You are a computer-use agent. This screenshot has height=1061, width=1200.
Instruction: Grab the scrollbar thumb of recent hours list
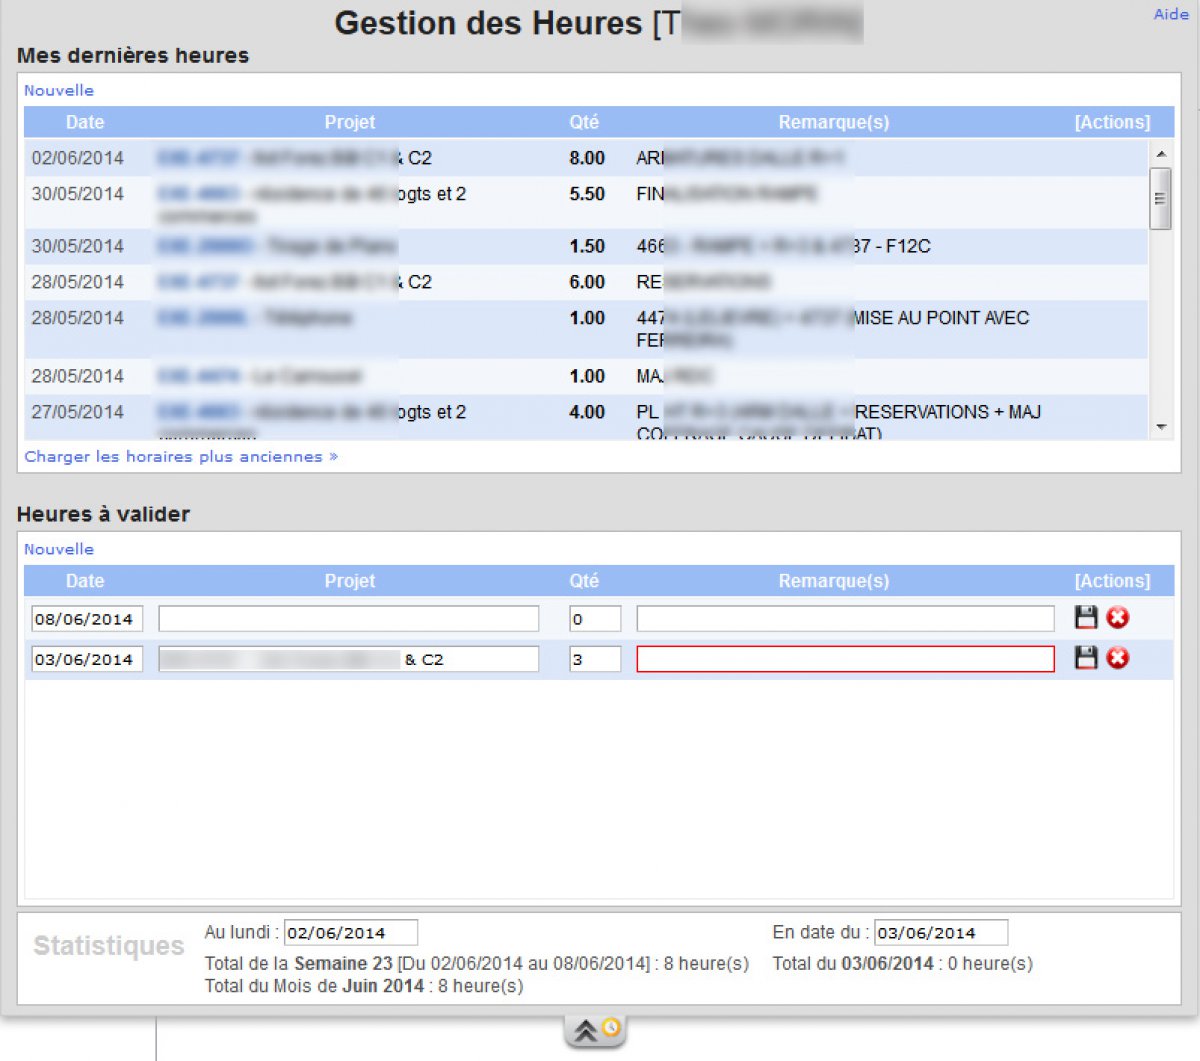tap(1160, 198)
